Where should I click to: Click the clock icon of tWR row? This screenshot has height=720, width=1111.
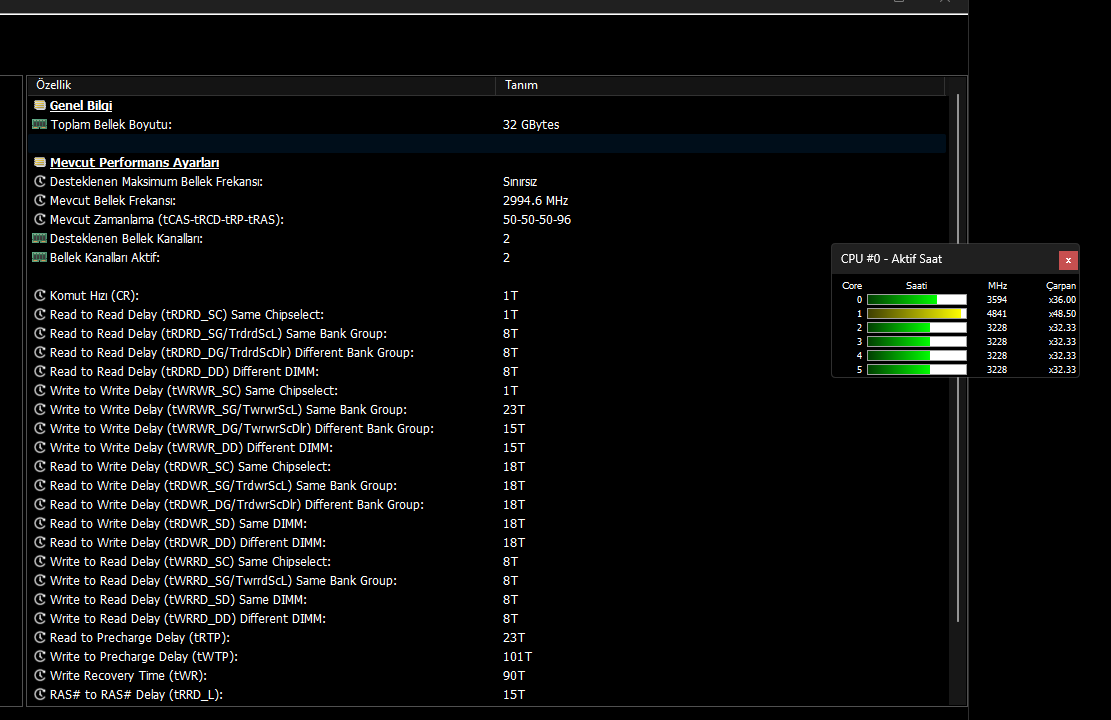[x=40, y=675]
